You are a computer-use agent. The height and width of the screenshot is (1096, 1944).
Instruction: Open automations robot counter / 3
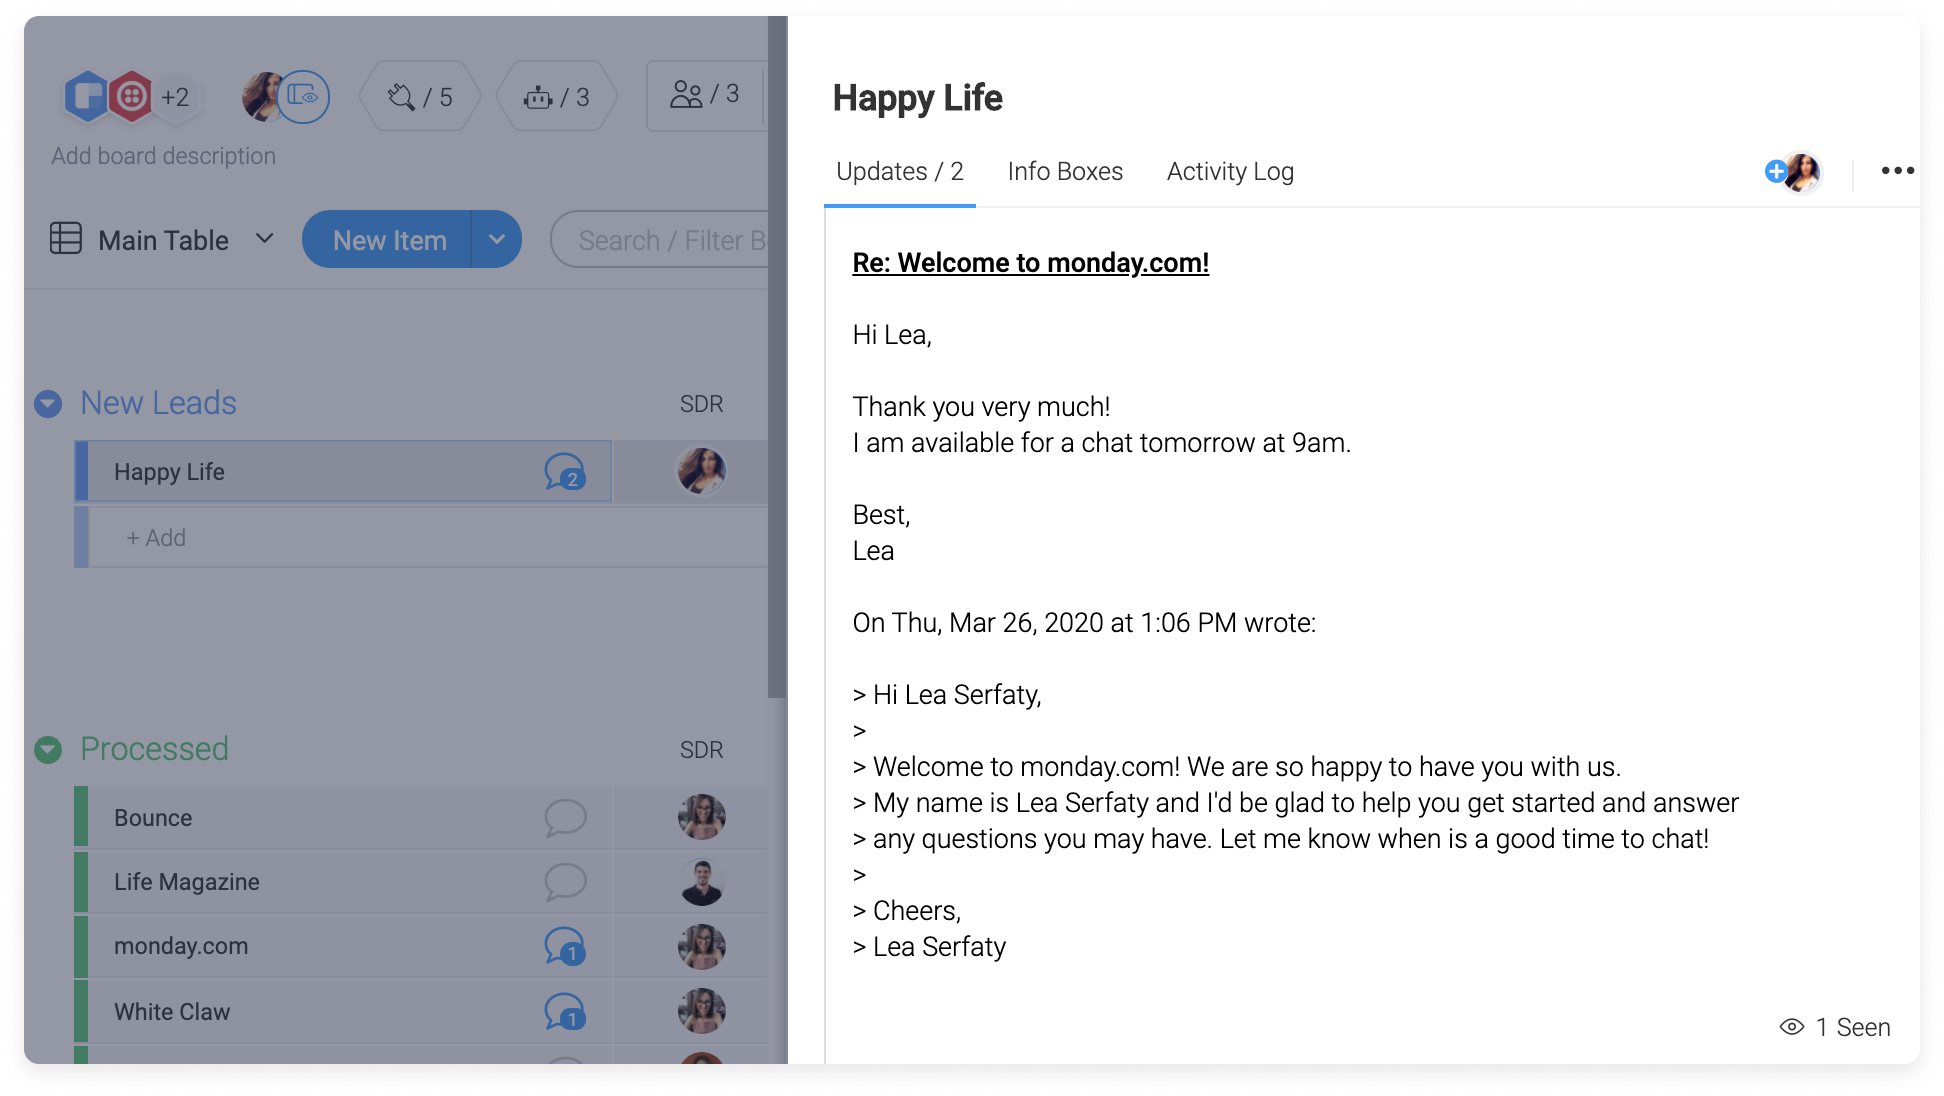tap(557, 96)
